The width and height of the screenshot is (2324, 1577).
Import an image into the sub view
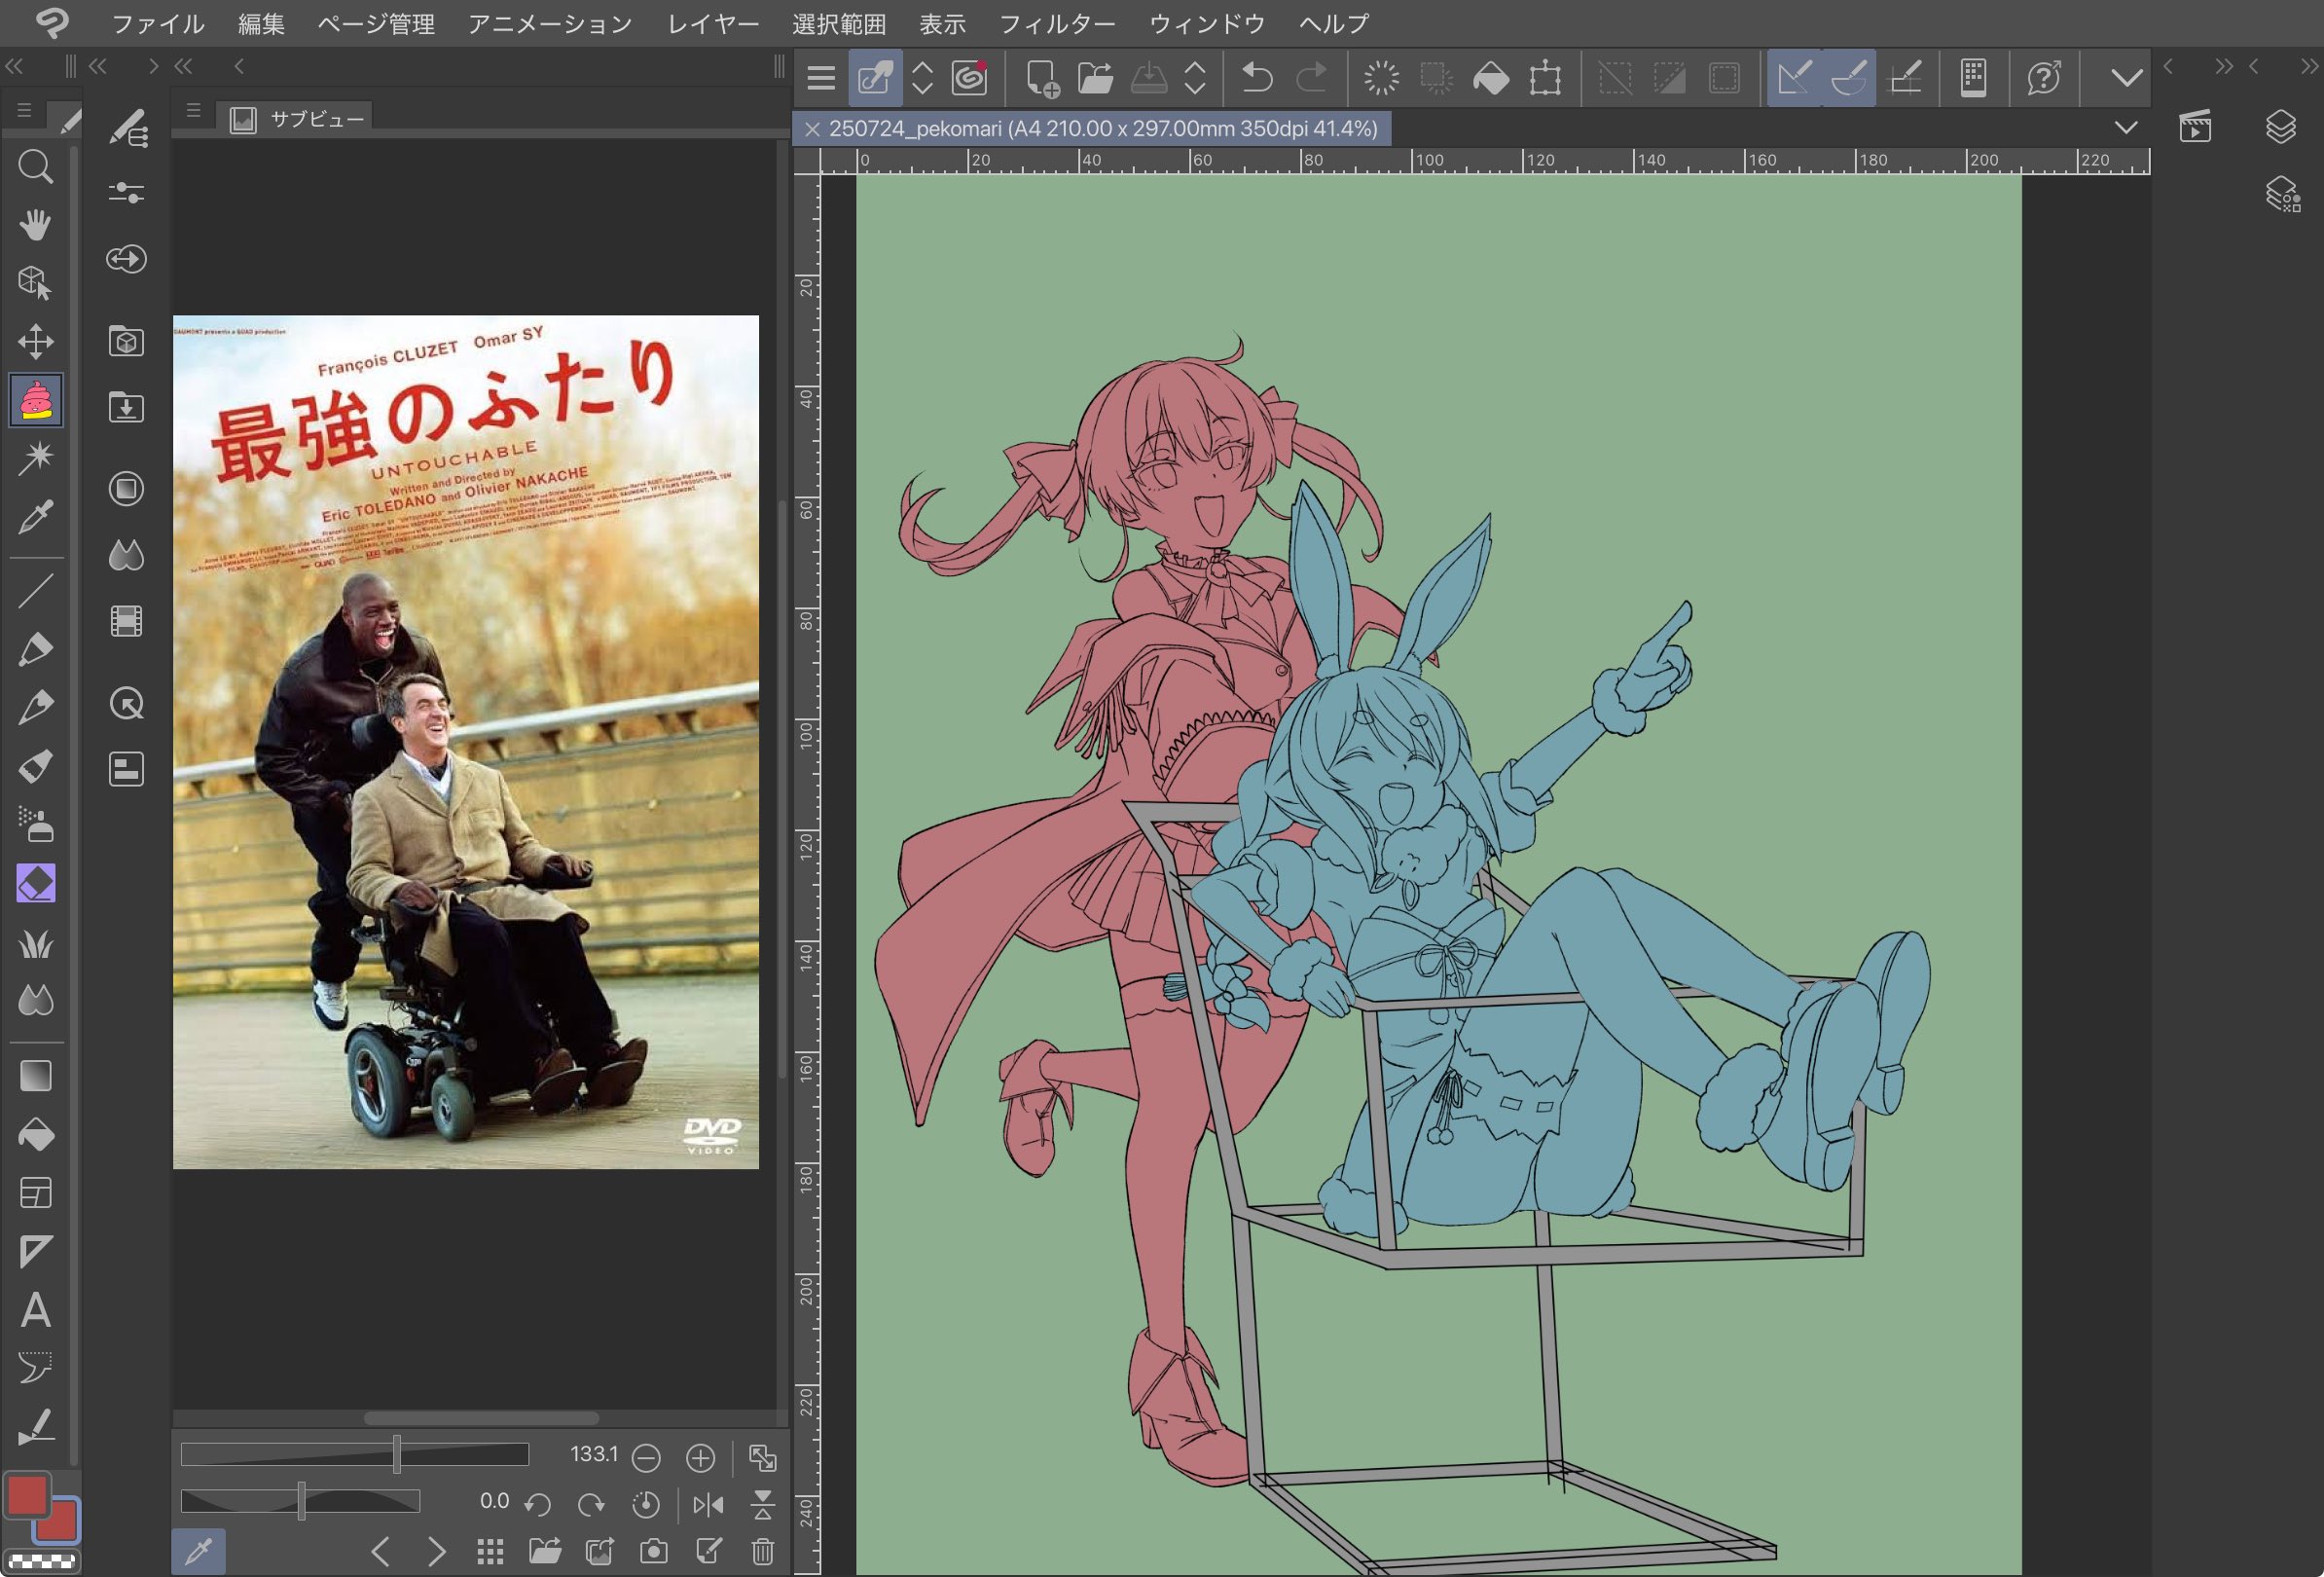tap(545, 1551)
